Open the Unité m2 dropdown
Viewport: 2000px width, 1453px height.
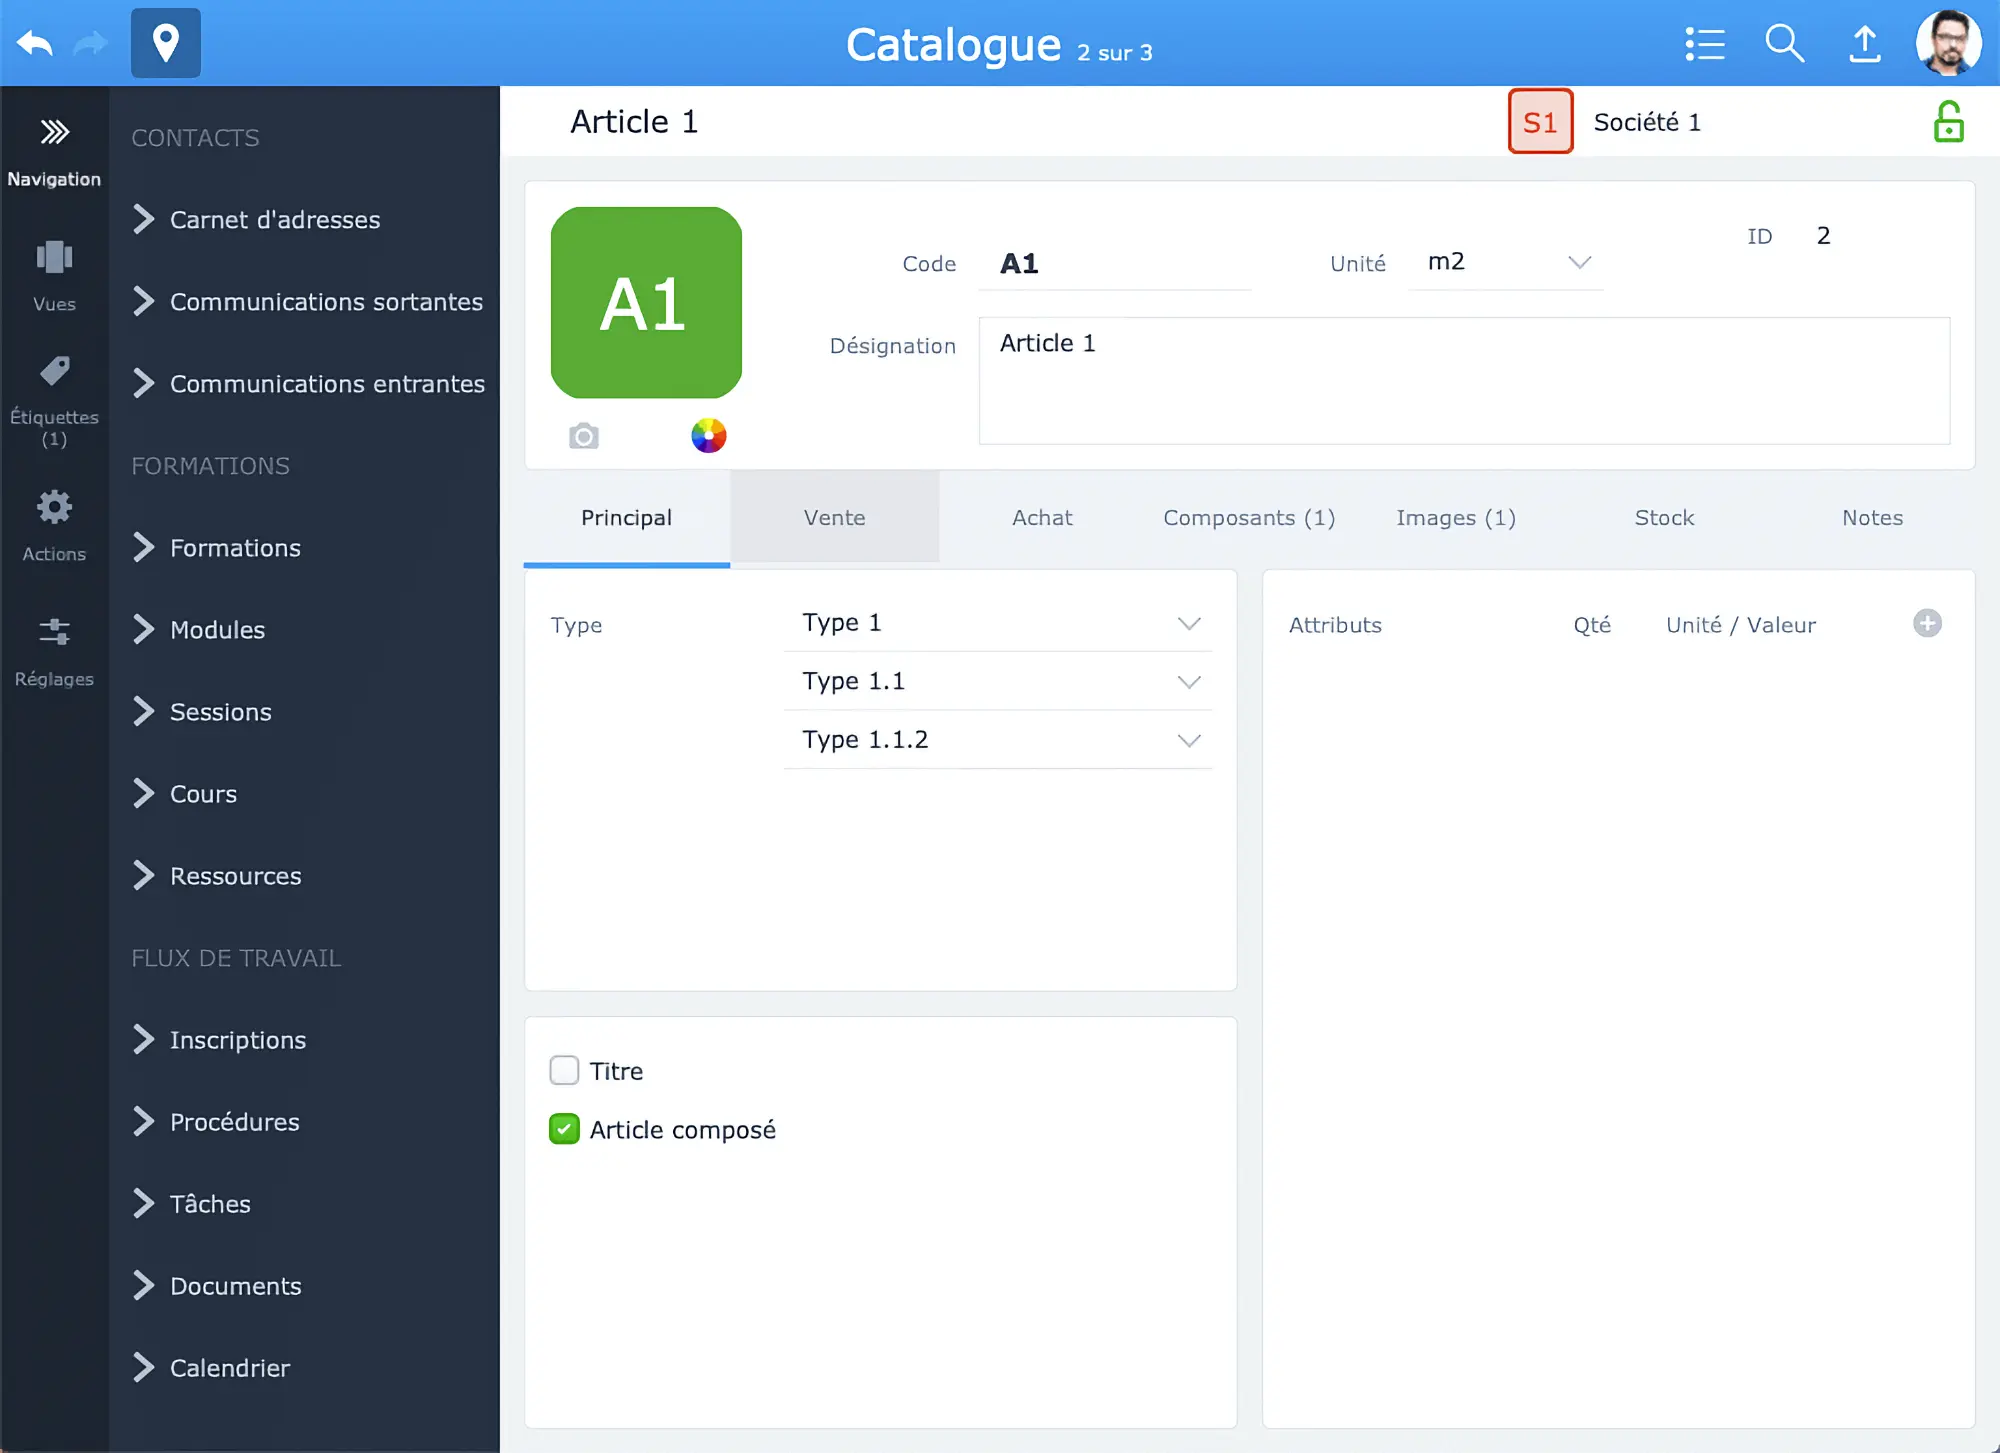1507,262
